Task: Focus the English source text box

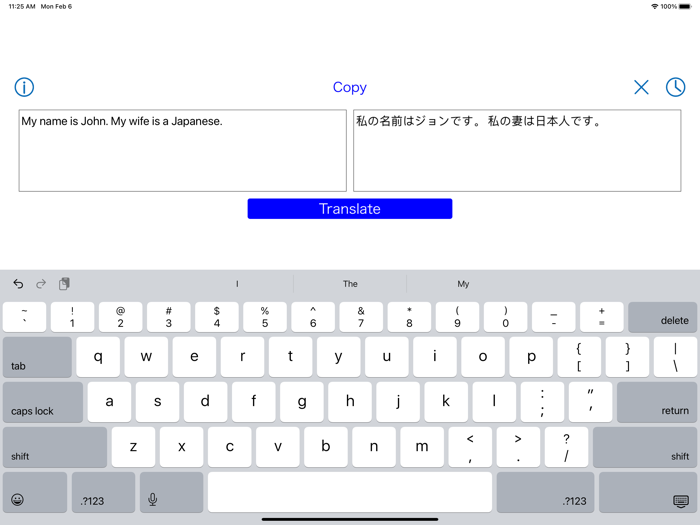Action: (183, 150)
